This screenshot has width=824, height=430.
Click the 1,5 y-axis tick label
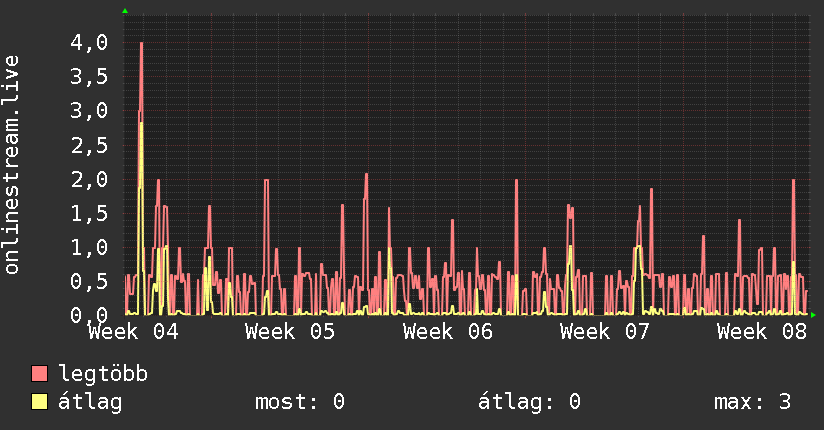[89, 213]
